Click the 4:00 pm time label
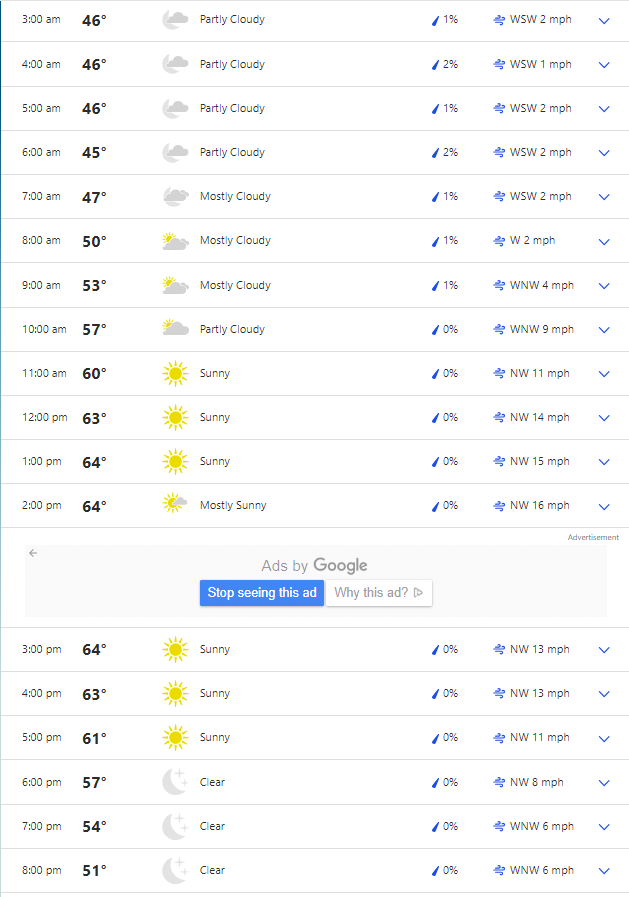 [x=42, y=693]
